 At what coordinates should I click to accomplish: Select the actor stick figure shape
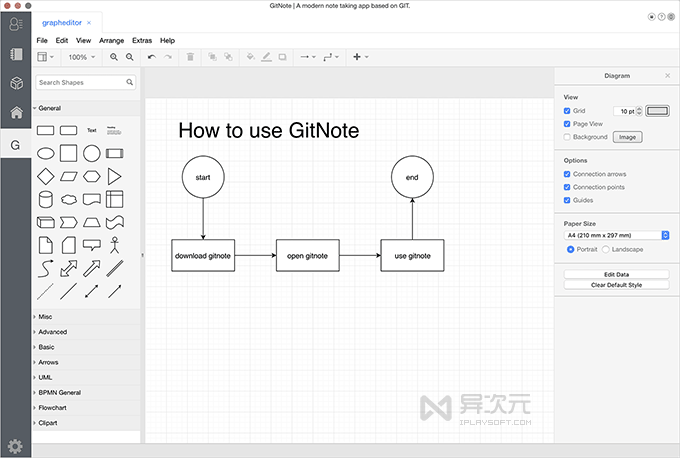pos(114,245)
